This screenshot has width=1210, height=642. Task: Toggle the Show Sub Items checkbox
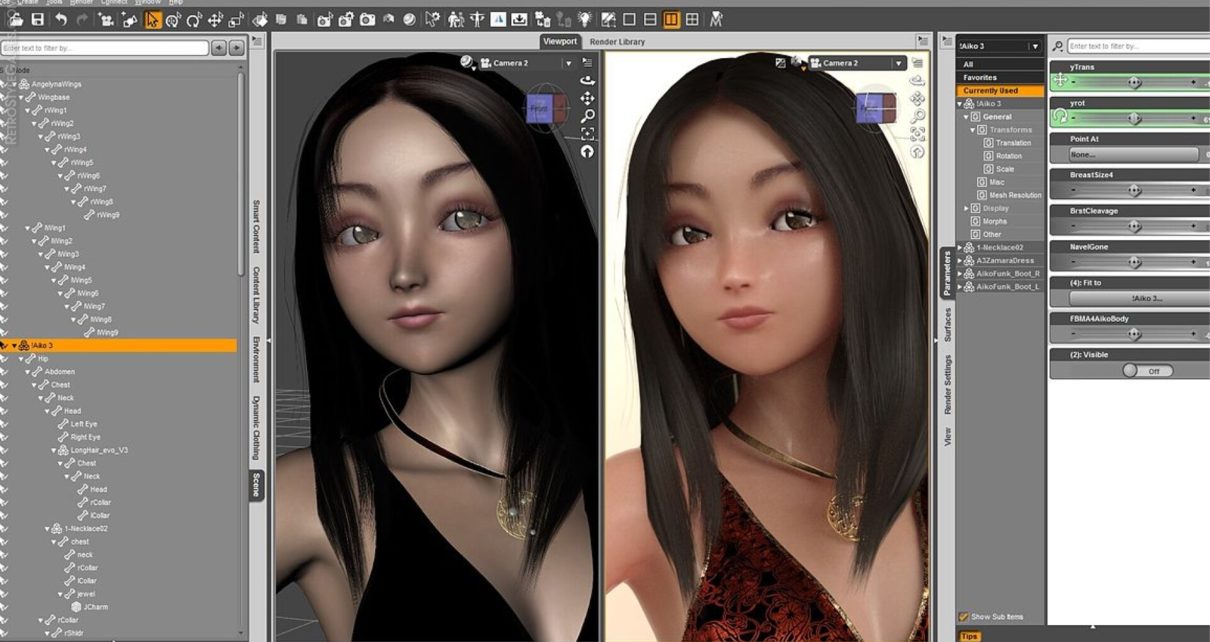(x=964, y=617)
